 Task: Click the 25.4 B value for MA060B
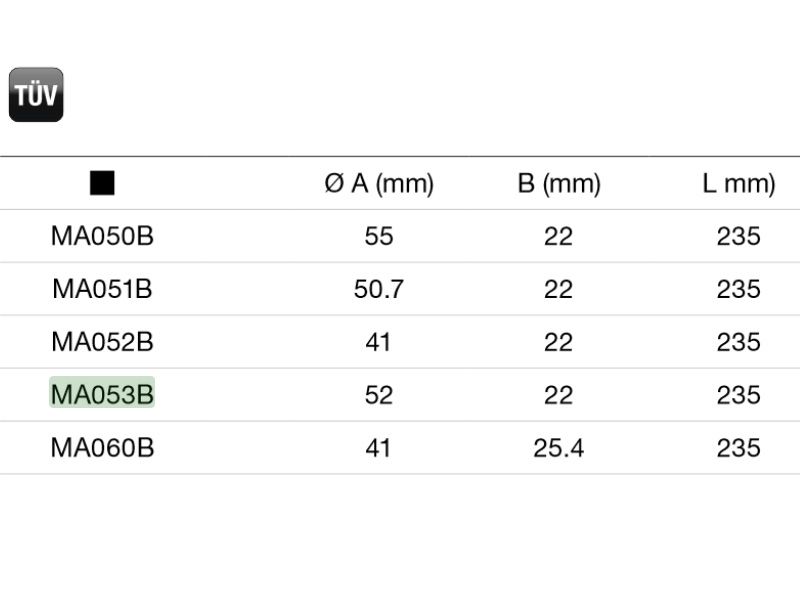559,448
